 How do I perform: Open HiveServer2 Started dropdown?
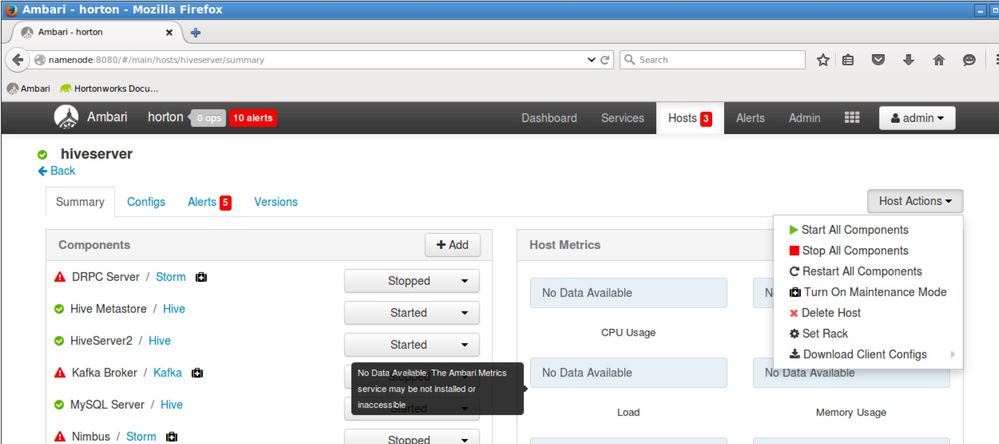point(412,345)
